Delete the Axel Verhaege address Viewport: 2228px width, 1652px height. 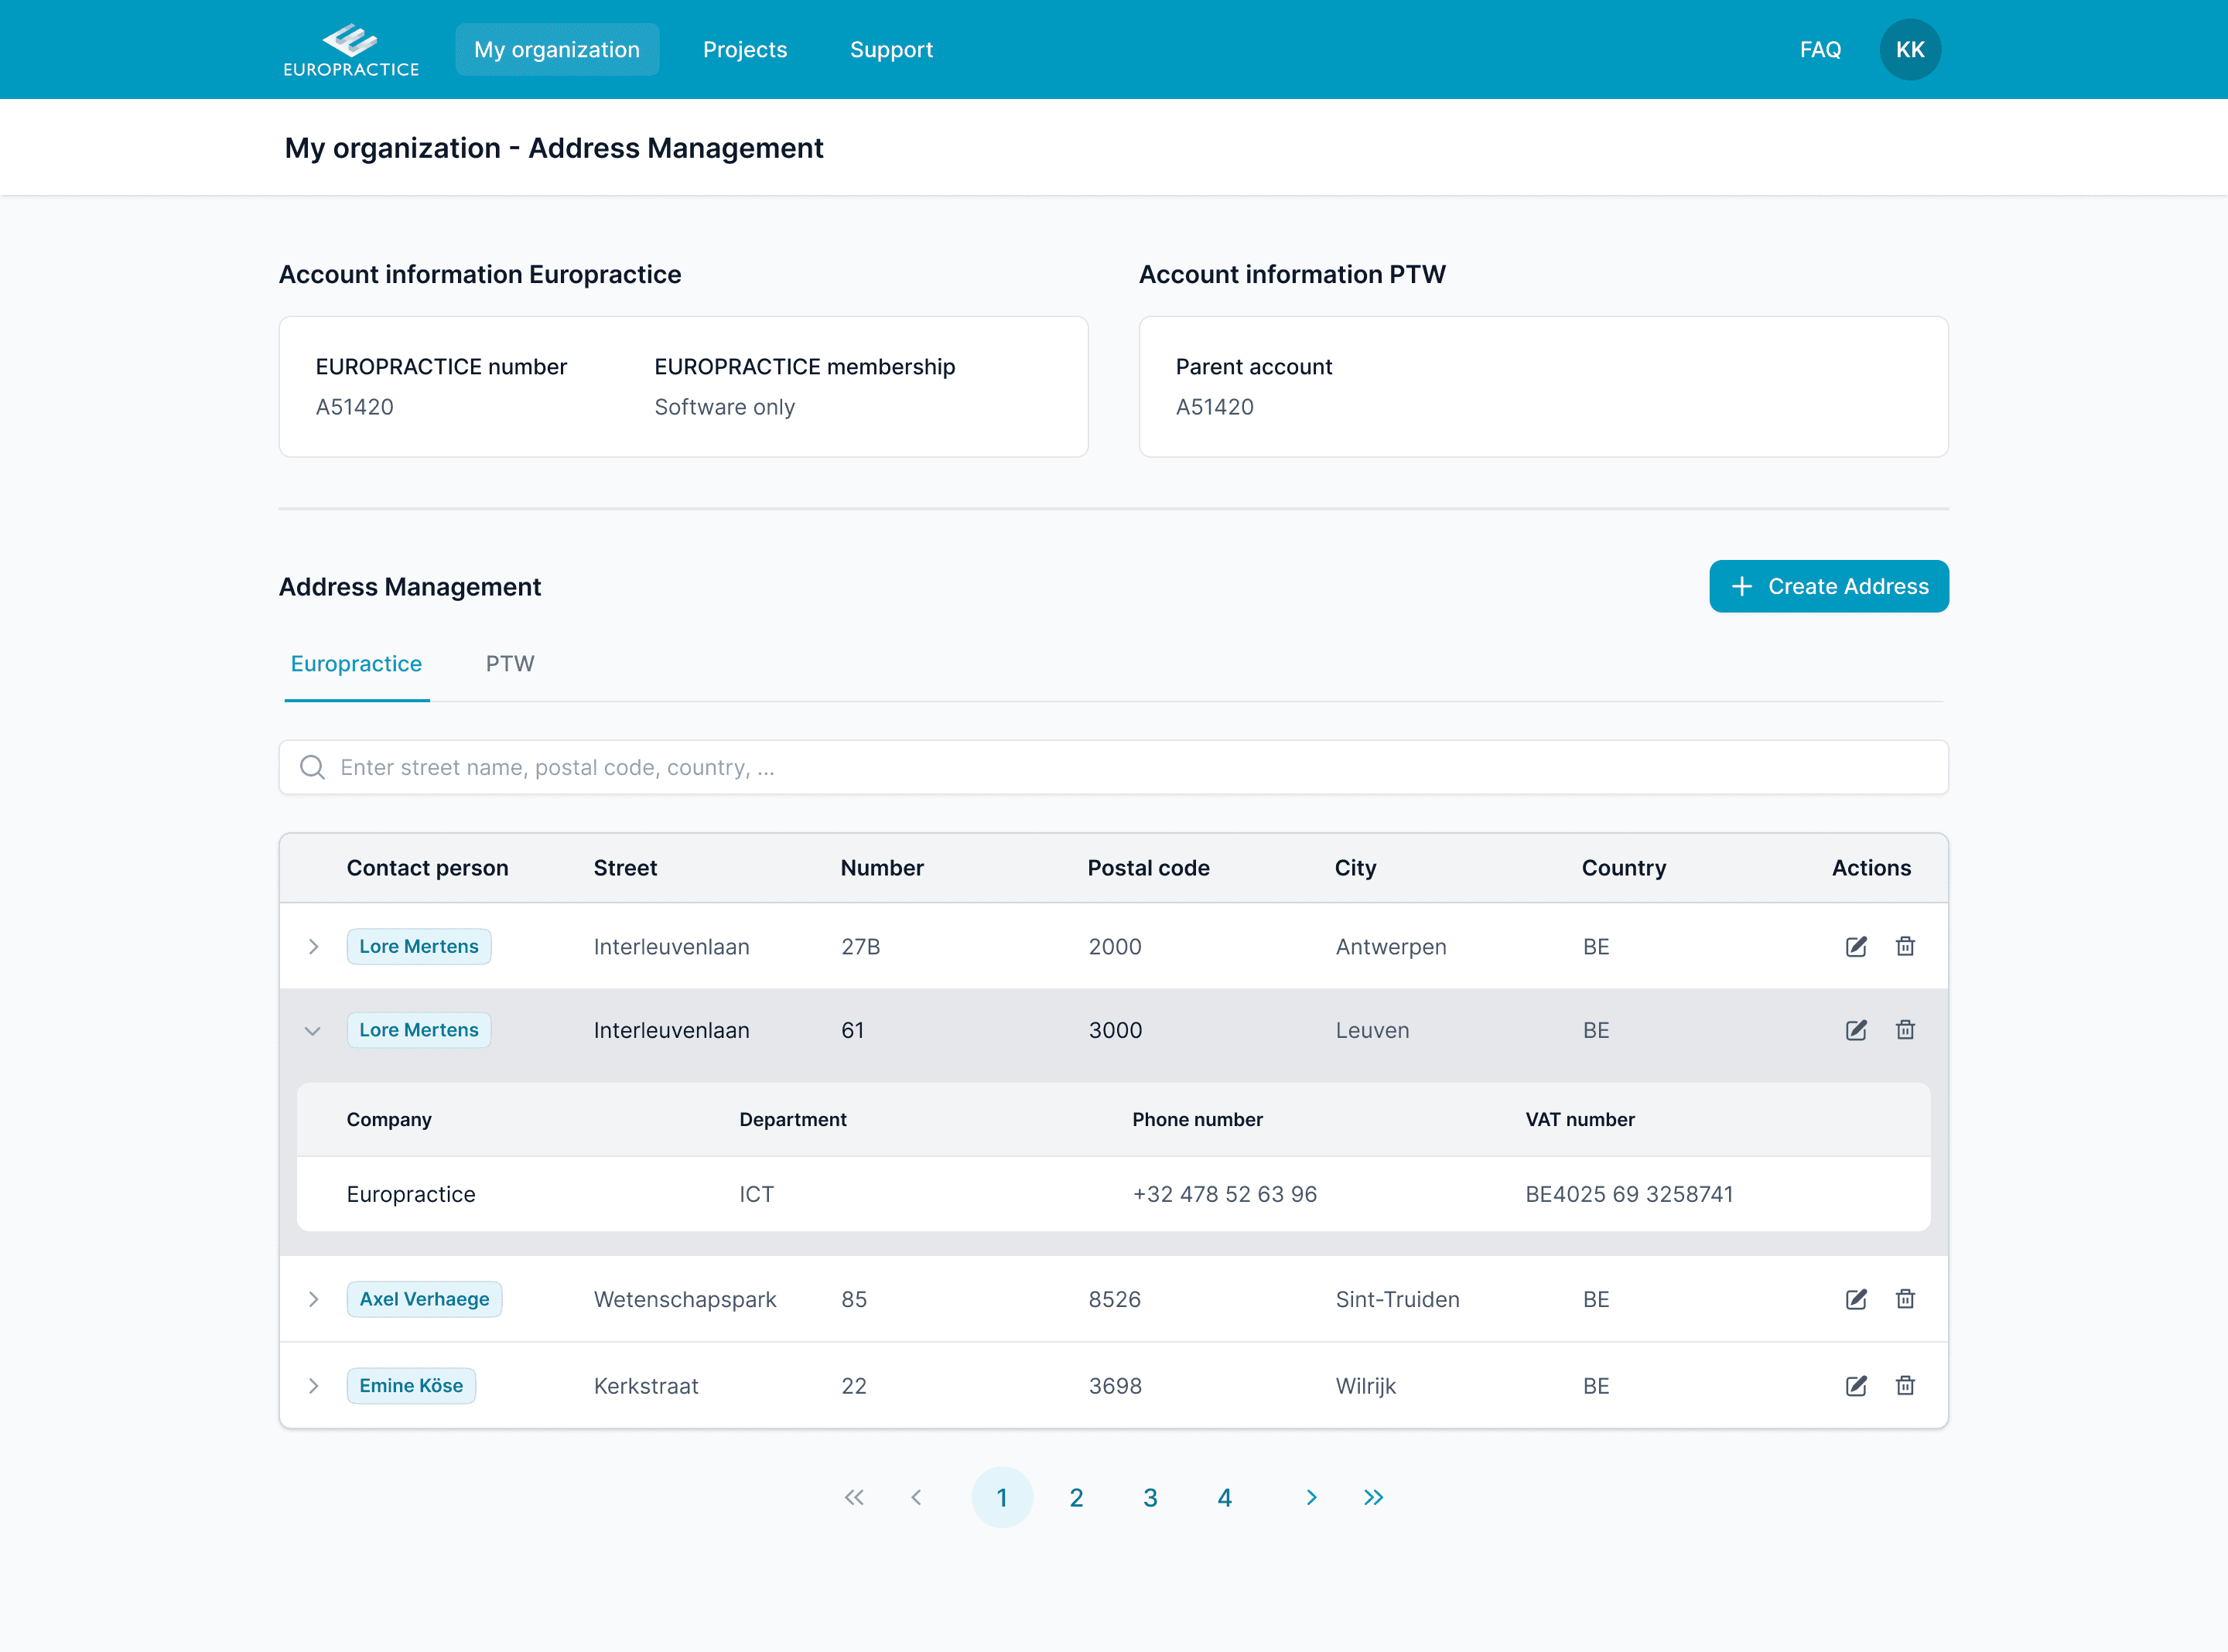click(x=1905, y=1299)
